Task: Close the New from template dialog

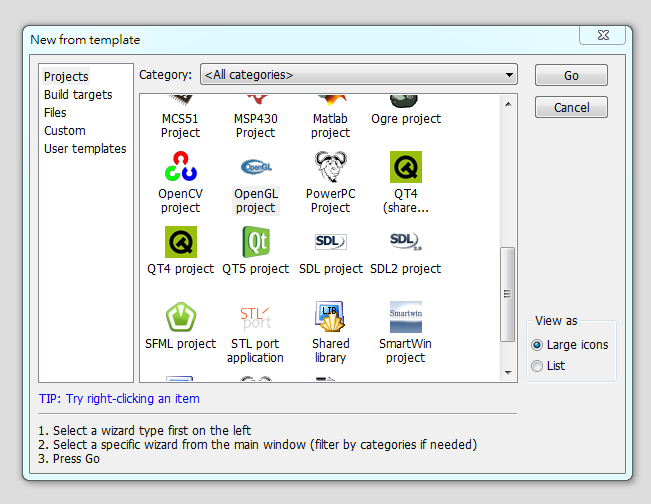Action: click(603, 35)
